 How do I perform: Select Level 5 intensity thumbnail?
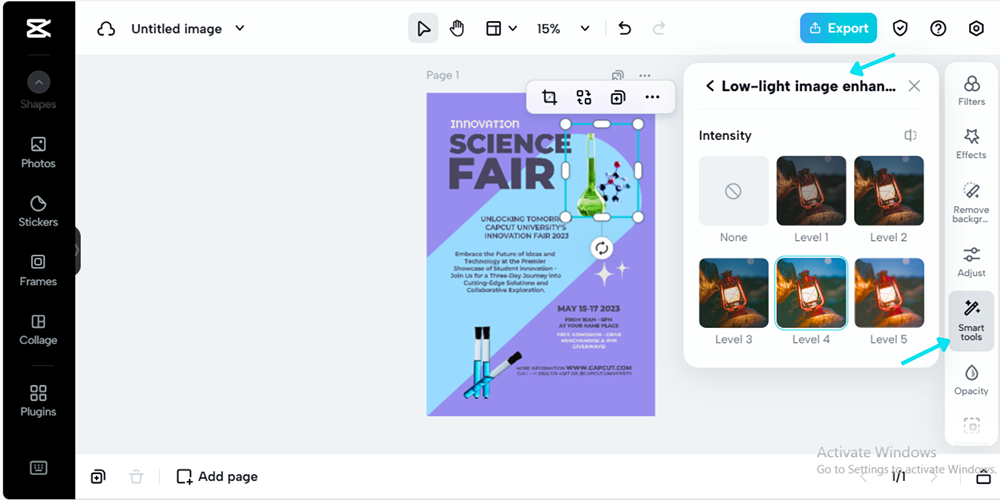[889, 293]
